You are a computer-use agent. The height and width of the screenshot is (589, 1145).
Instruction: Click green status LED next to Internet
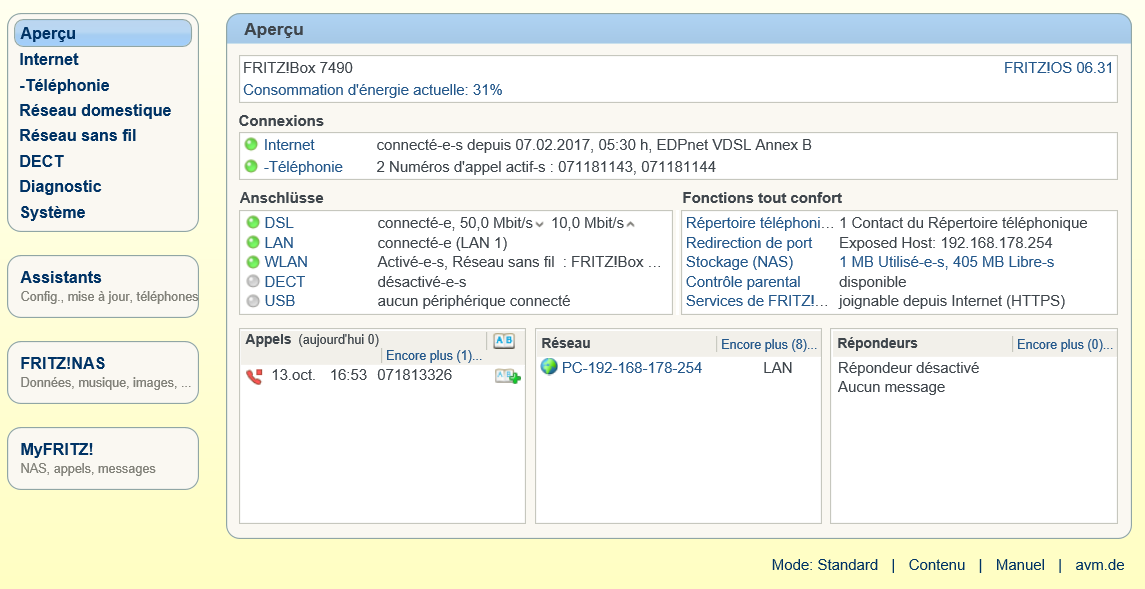[251, 145]
